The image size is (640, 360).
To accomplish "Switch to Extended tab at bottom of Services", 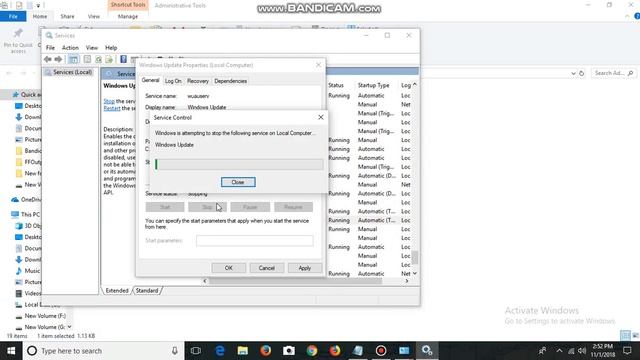I will click(117, 291).
